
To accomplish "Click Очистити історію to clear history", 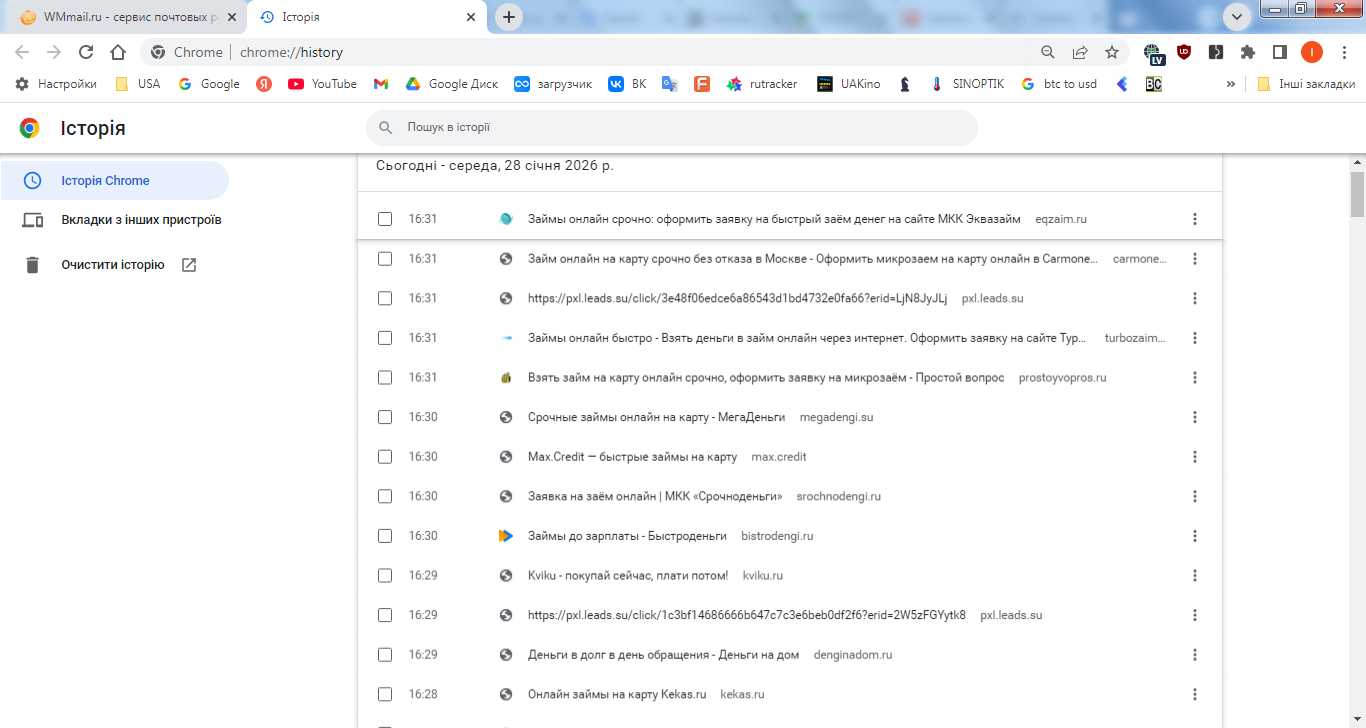I will click(x=113, y=265).
